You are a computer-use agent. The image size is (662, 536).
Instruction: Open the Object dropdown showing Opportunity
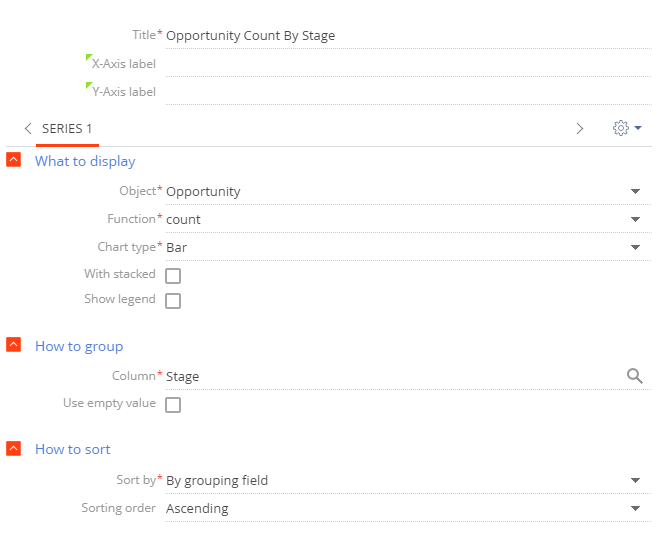[x=408, y=192]
